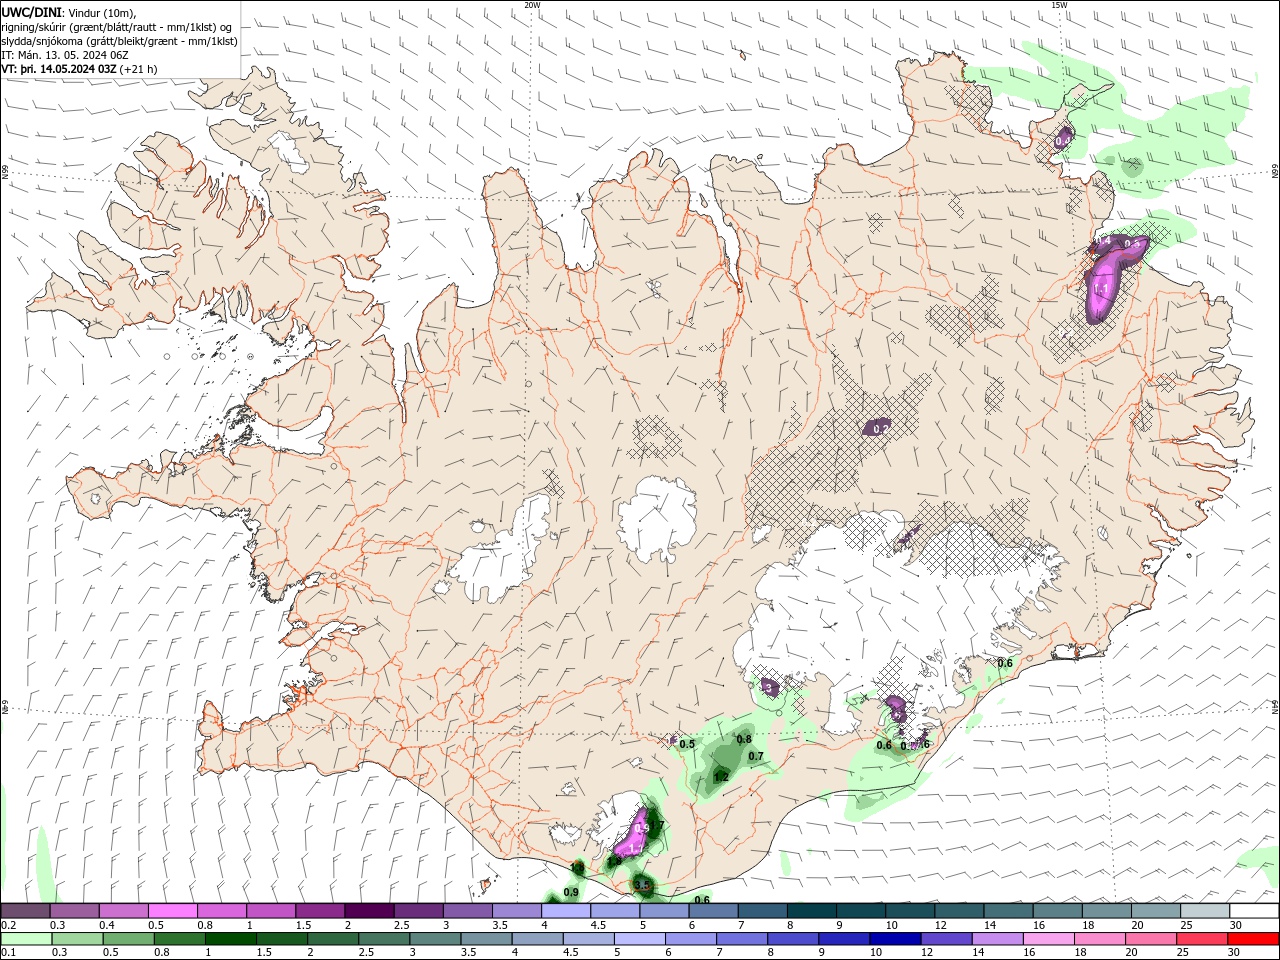Select the 'IT: Mán. 13. 05. 2024 06Z' line
Image resolution: width=1280 pixels, height=960 pixels.
[66, 55]
